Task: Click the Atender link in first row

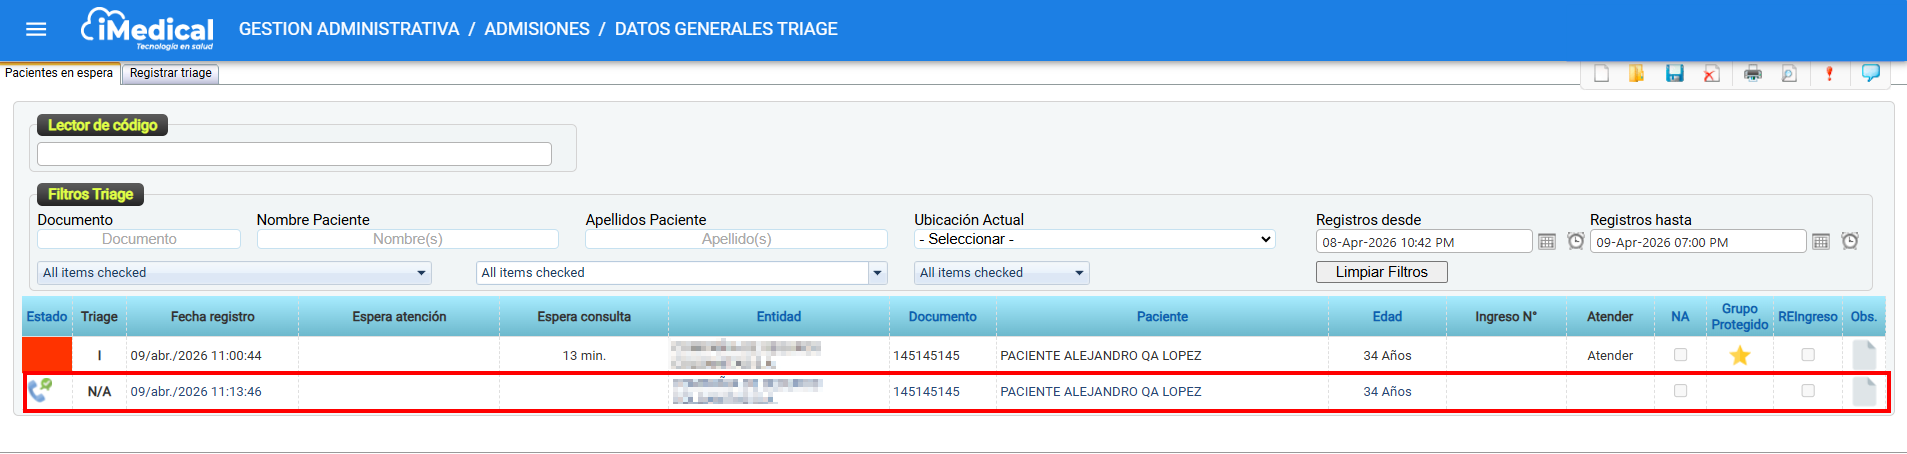Action: coord(1609,355)
